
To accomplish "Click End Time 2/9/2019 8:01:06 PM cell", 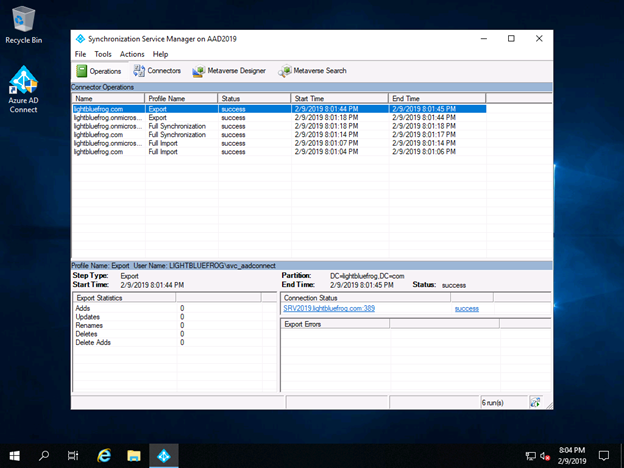I will pos(424,152).
